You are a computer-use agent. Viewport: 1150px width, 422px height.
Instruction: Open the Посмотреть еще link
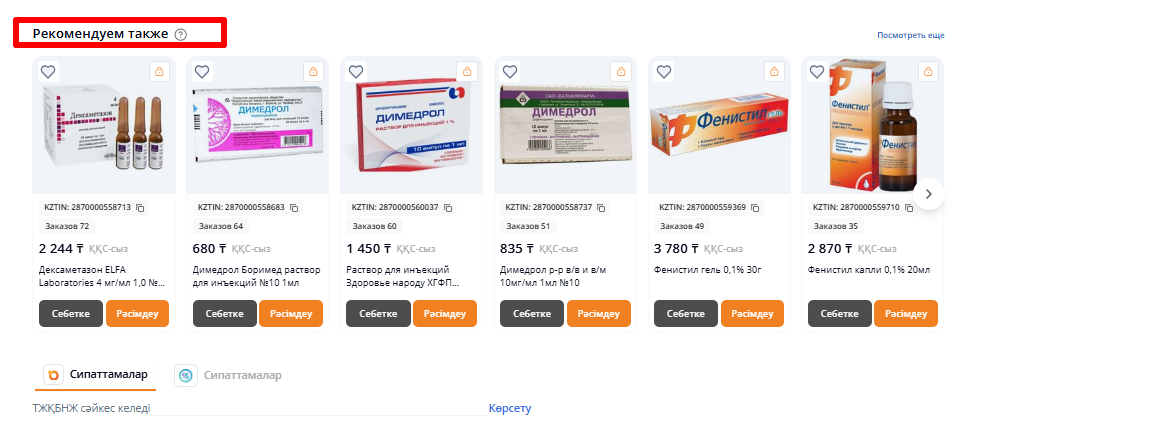pyautogui.click(x=910, y=35)
